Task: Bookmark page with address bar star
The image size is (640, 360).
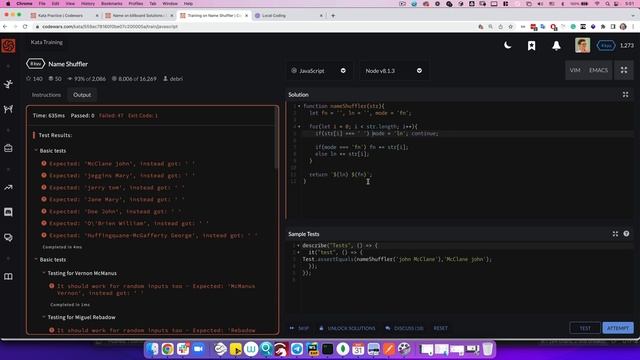Action: [x=510, y=27]
